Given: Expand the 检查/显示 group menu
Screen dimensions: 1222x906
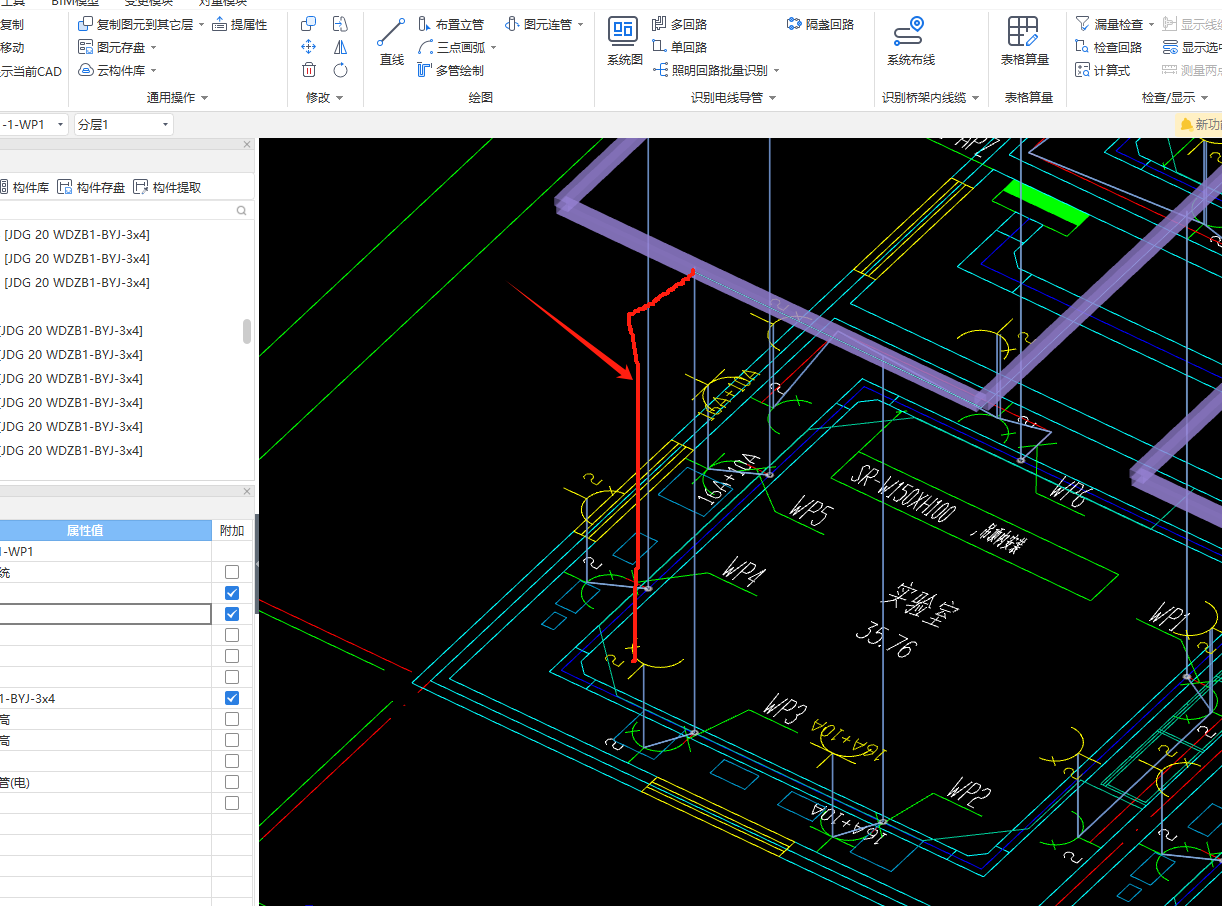Looking at the screenshot, I should point(1205,98).
